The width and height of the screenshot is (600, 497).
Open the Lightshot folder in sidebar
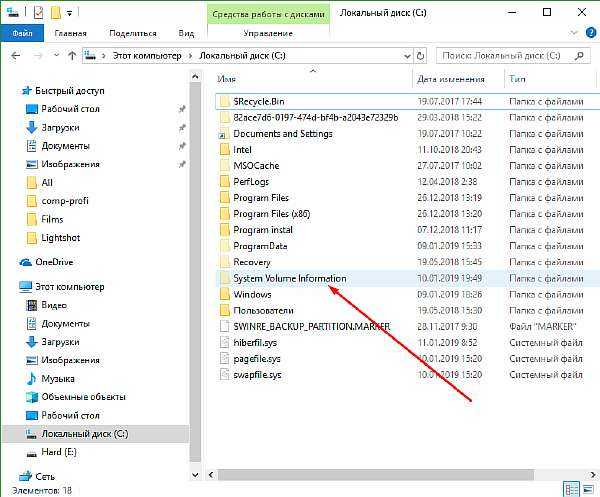[60, 238]
